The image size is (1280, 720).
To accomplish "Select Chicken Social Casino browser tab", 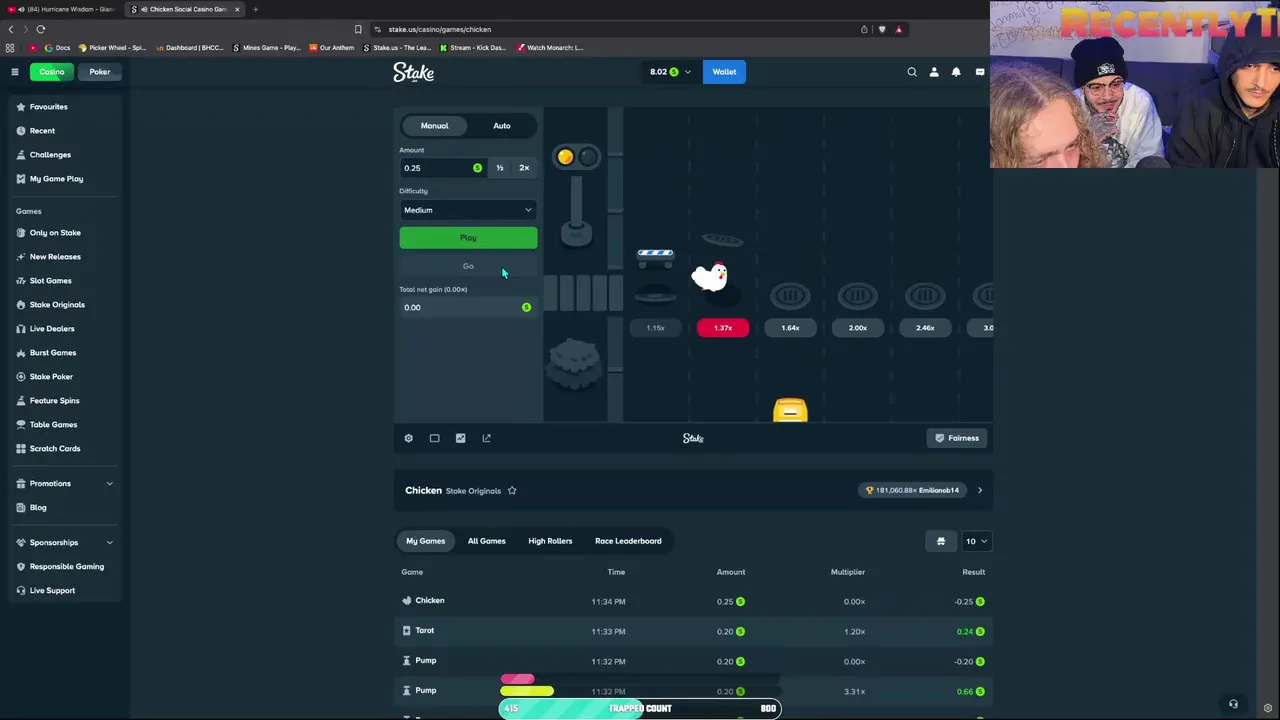I will click(x=186, y=9).
